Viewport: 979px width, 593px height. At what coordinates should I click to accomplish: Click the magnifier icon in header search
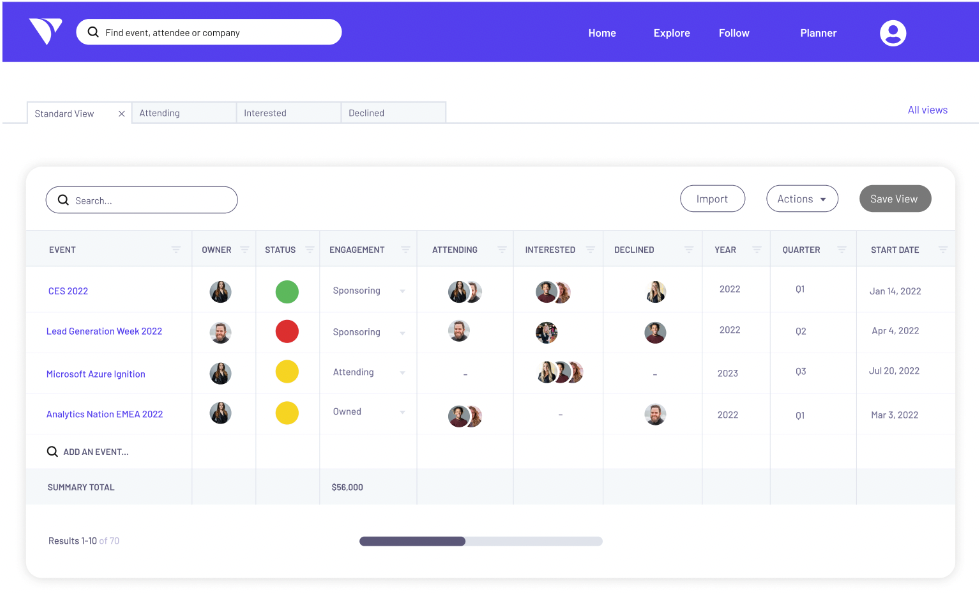93,32
